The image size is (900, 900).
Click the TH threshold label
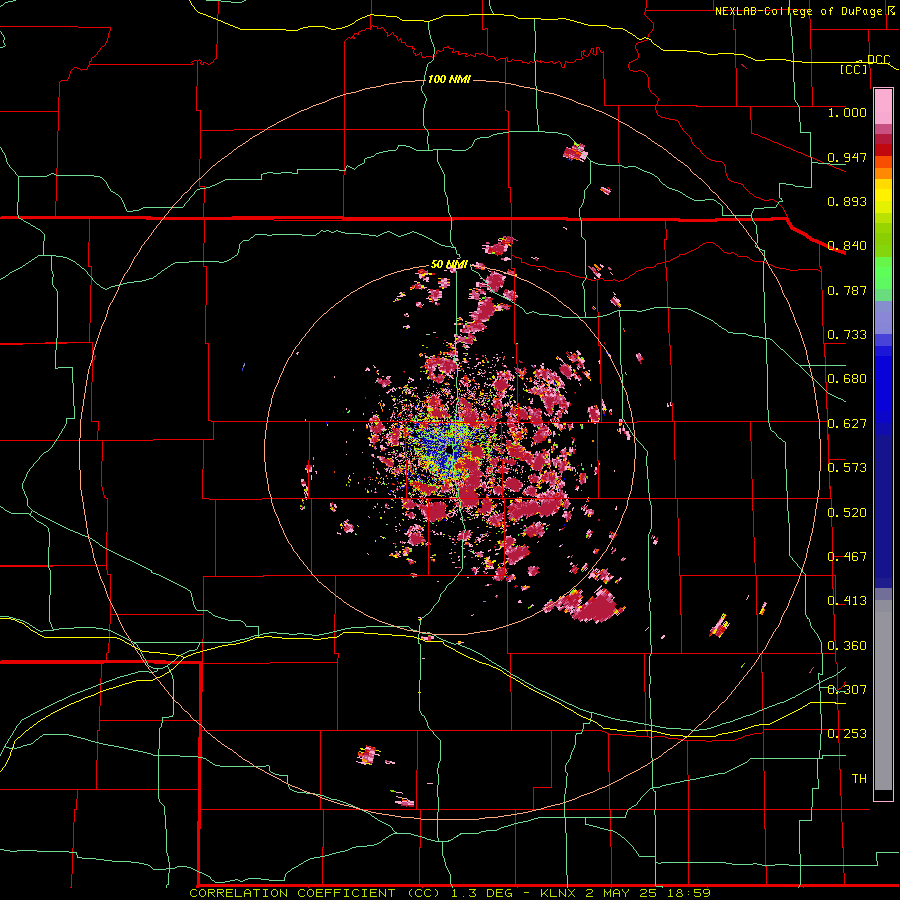pos(859,779)
